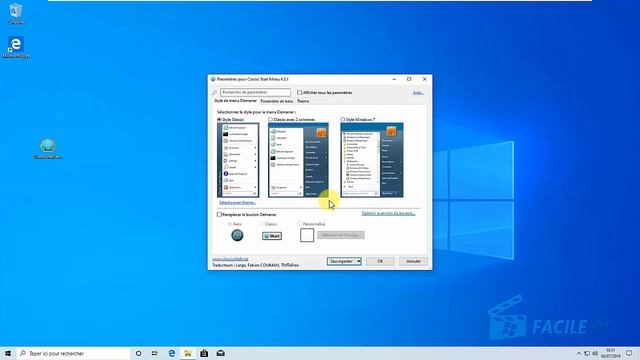Screen dimensions: 640x360
Task: Launch Microsoft Edge from the taskbar
Action: pyautogui.click(x=171, y=353)
